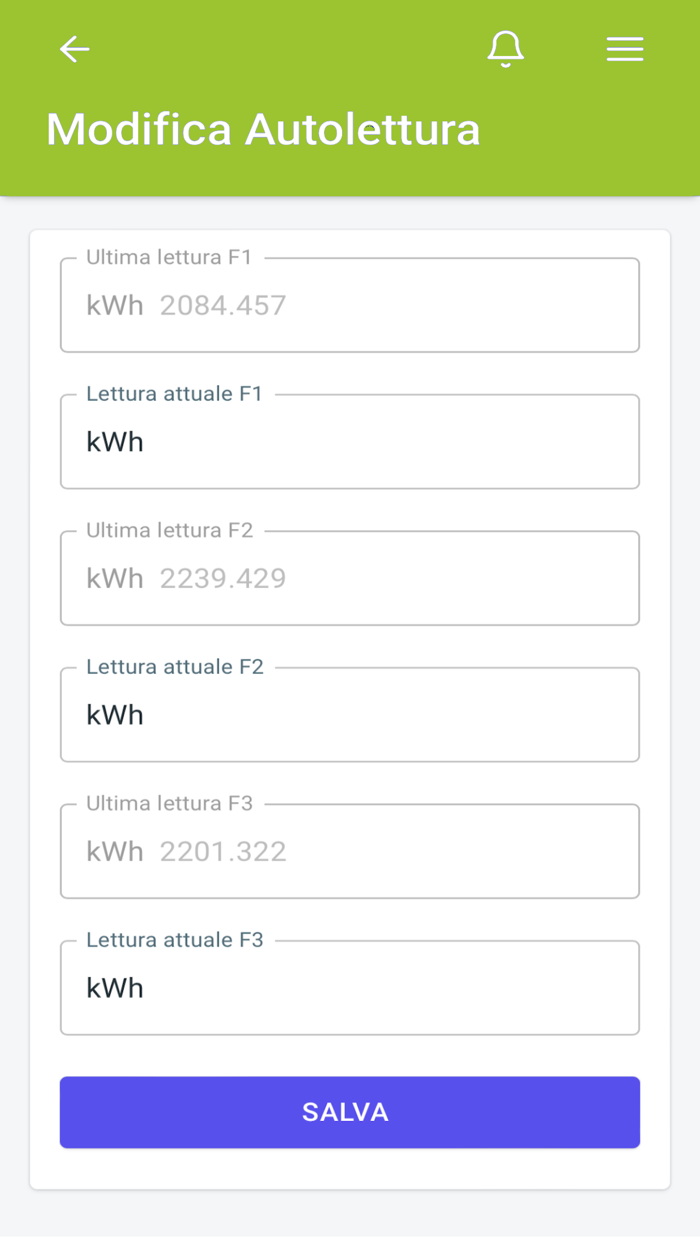Click the 2201.322 reading value
This screenshot has width=700, height=1244.
(x=223, y=852)
